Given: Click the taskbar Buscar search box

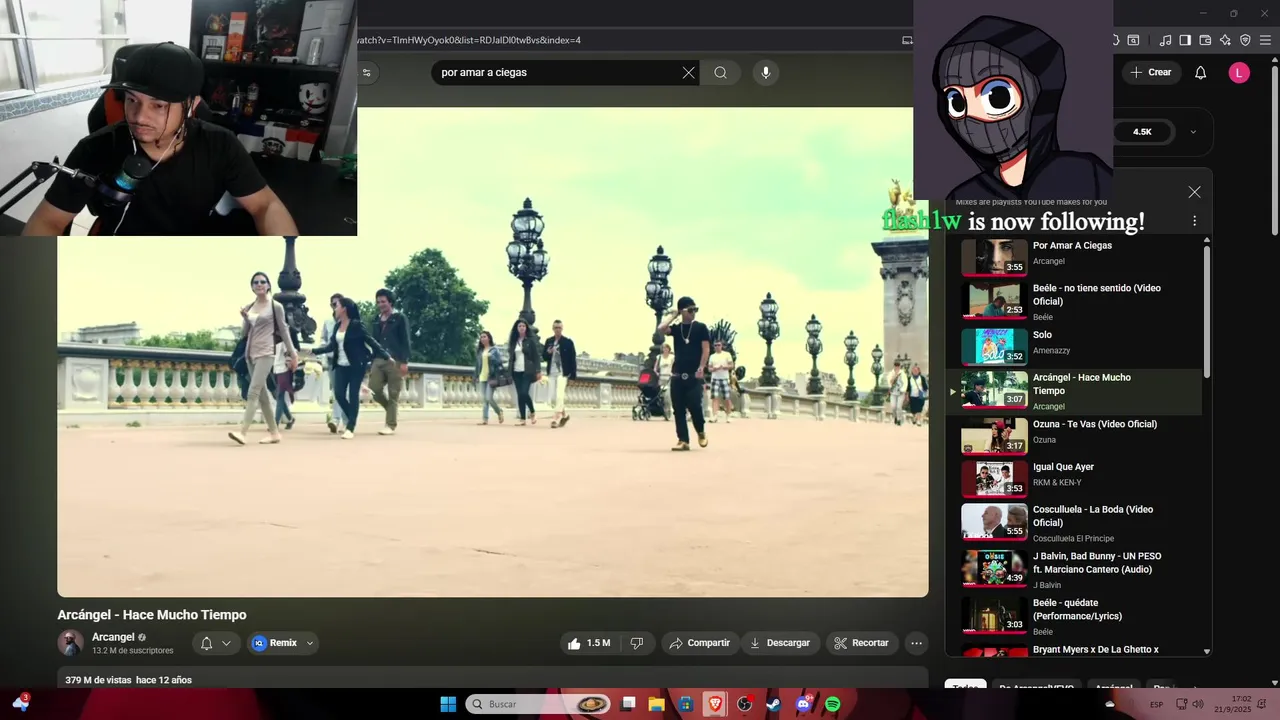Looking at the screenshot, I should [540, 704].
